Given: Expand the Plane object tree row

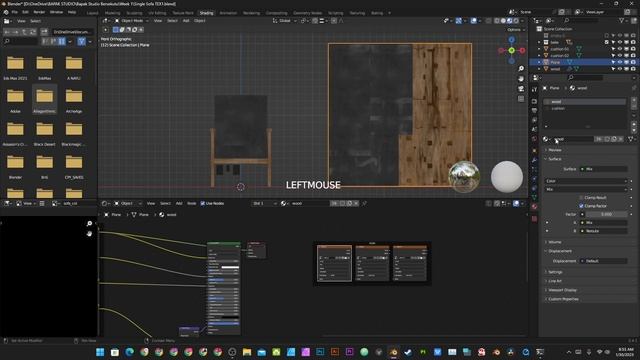Looking at the screenshot, I should 539,62.
